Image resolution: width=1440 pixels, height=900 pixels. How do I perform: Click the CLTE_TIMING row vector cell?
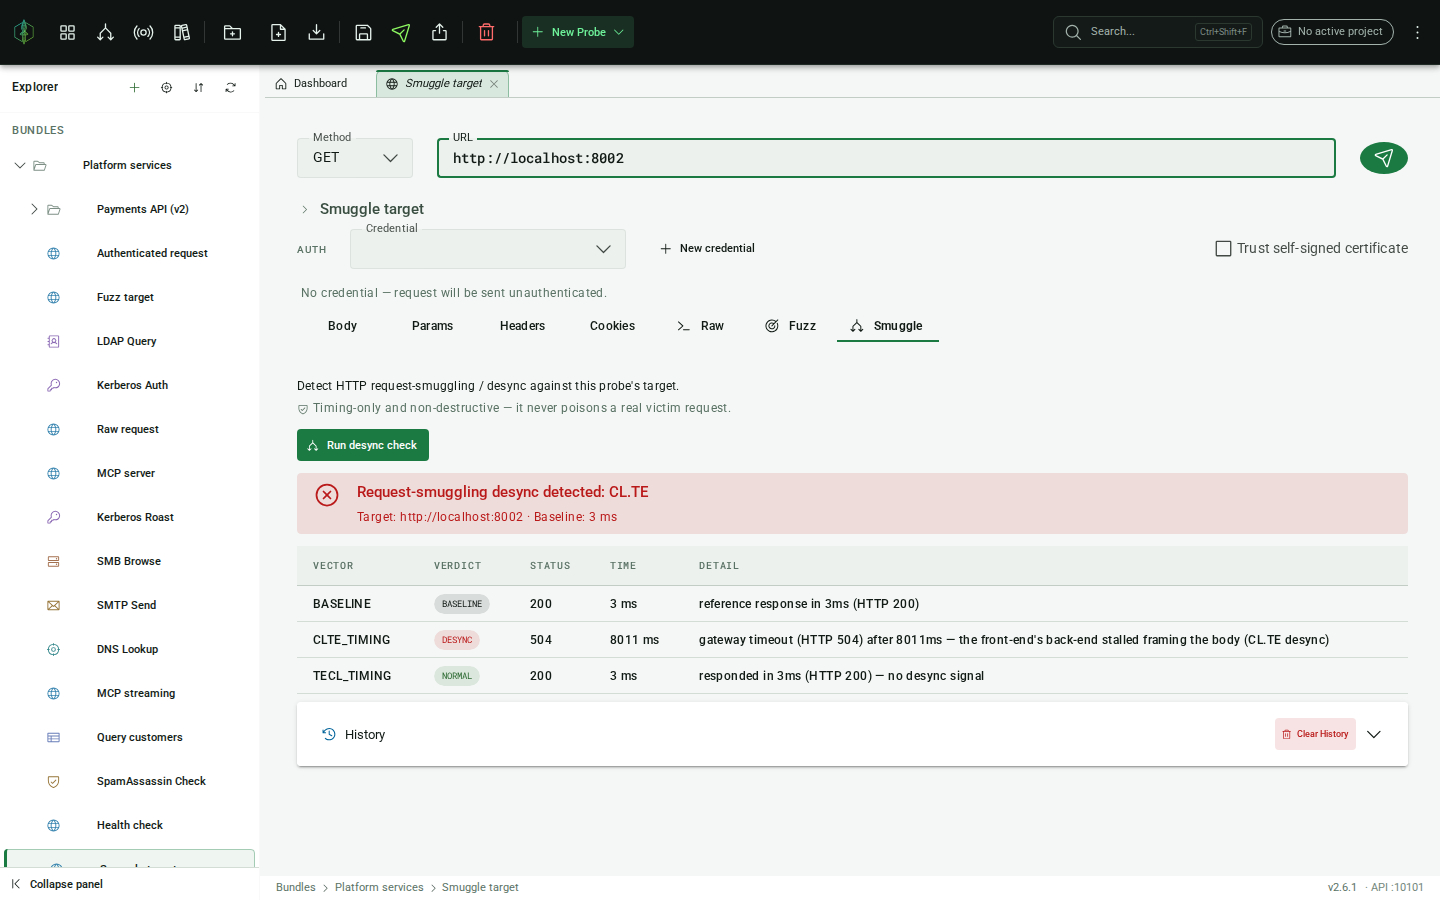[352, 640]
